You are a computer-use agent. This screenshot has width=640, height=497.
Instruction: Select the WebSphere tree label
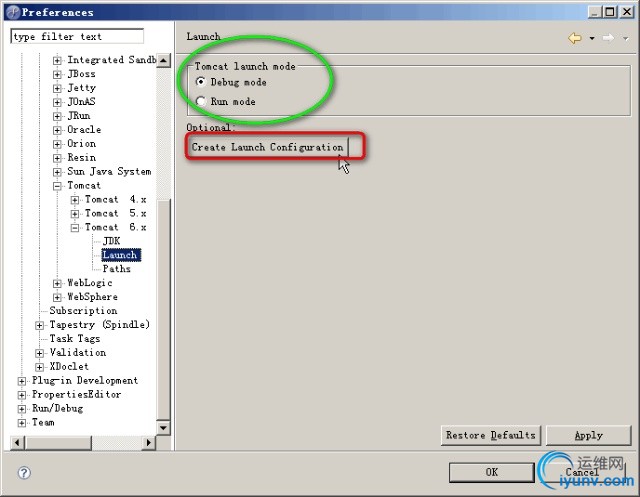click(x=92, y=297)
